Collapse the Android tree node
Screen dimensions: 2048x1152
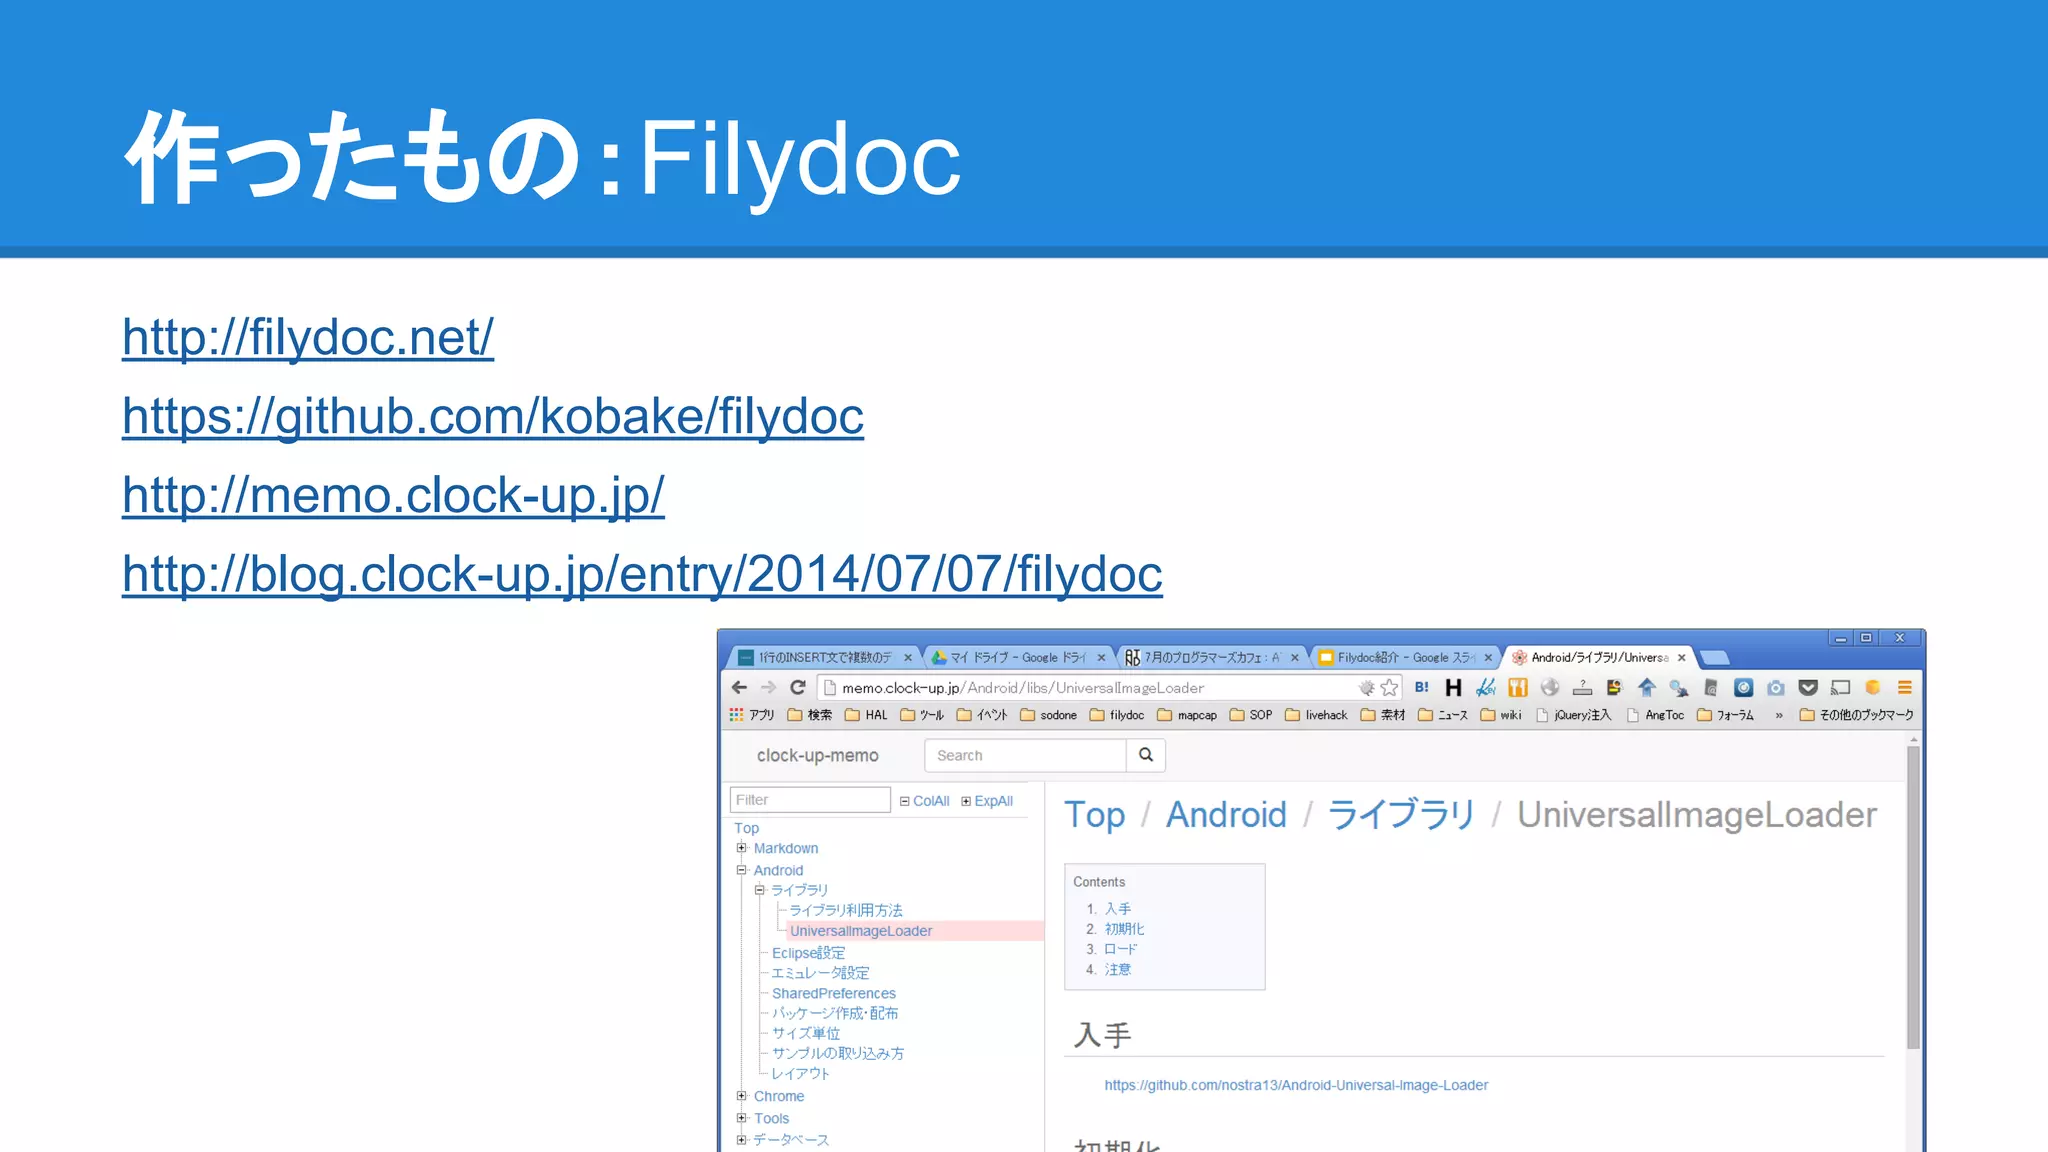[x=742, y=870]
